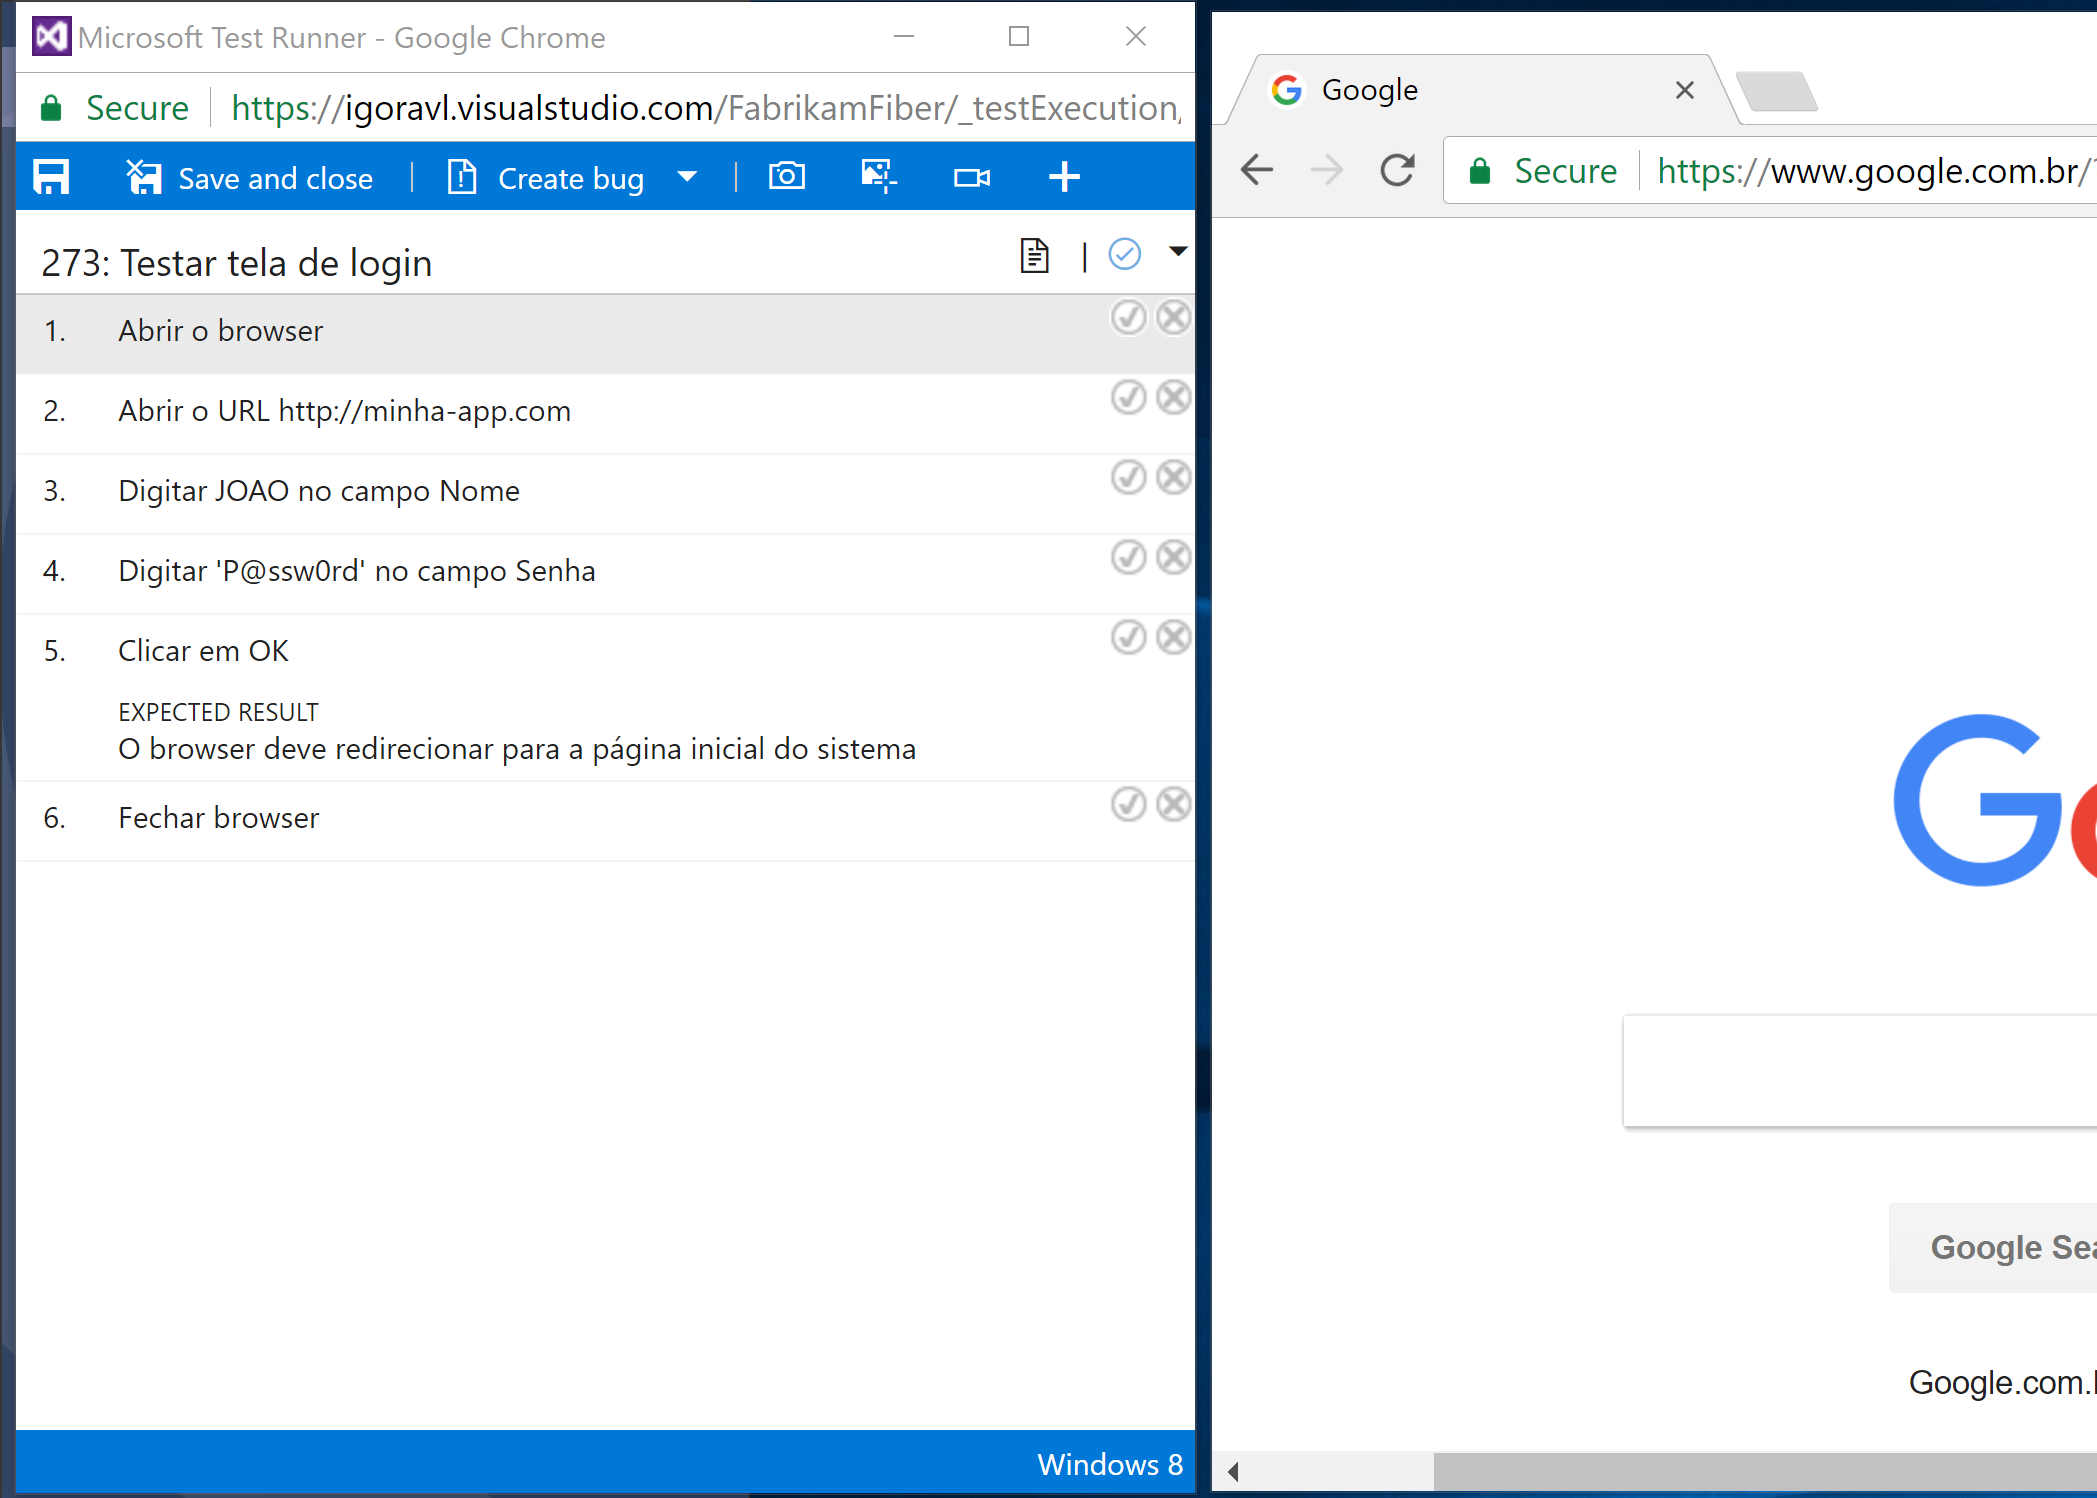Fail step 6 Fechar browser

(1174, 804)
